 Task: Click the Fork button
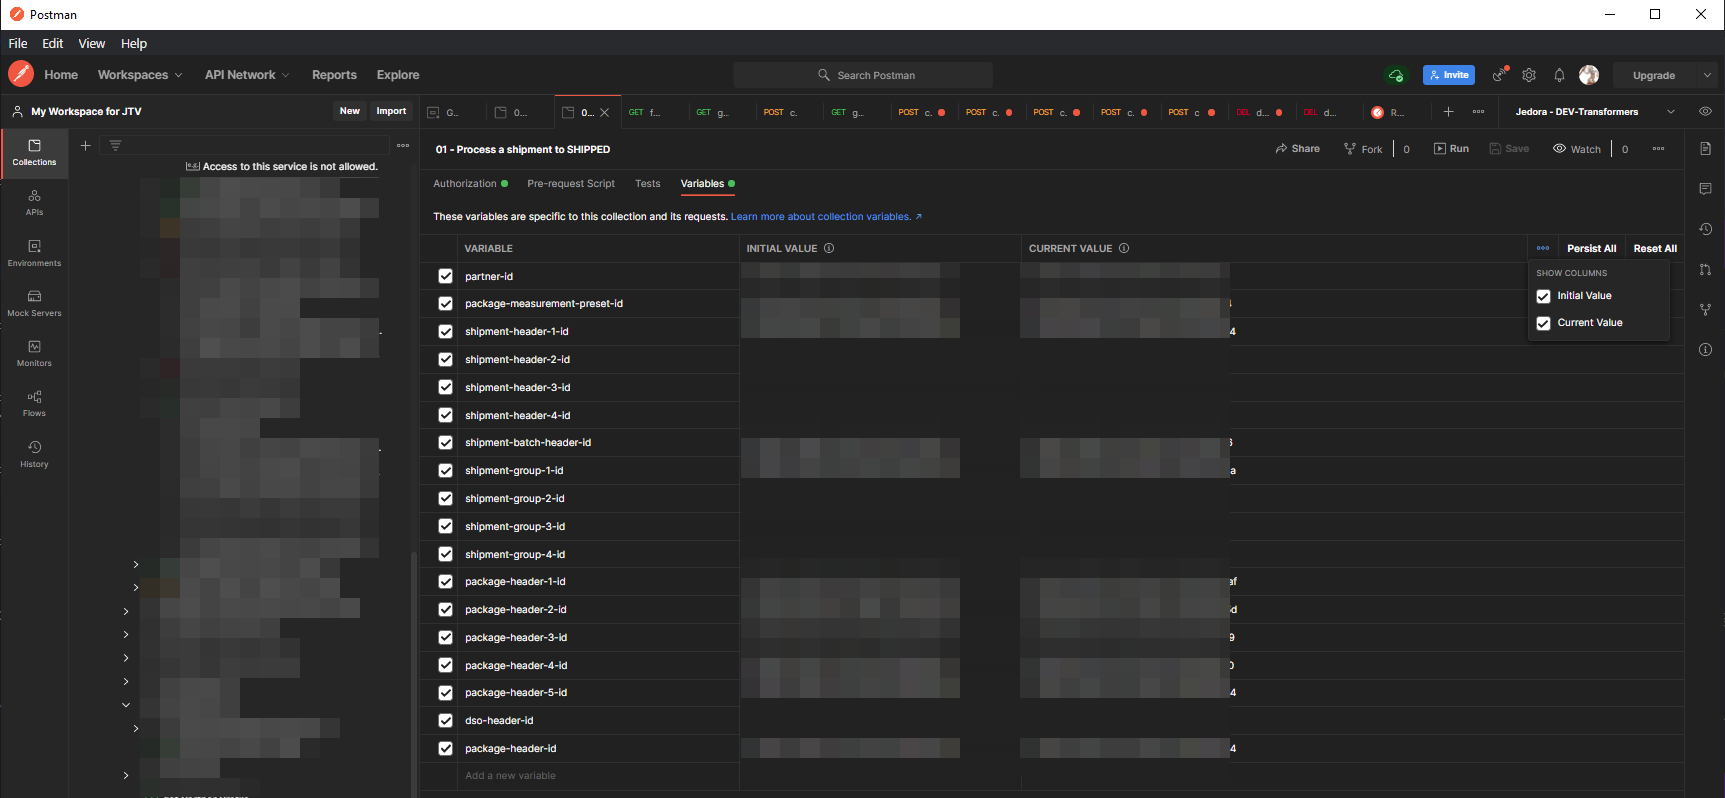pyautogui.click(x=1363, y=149)
